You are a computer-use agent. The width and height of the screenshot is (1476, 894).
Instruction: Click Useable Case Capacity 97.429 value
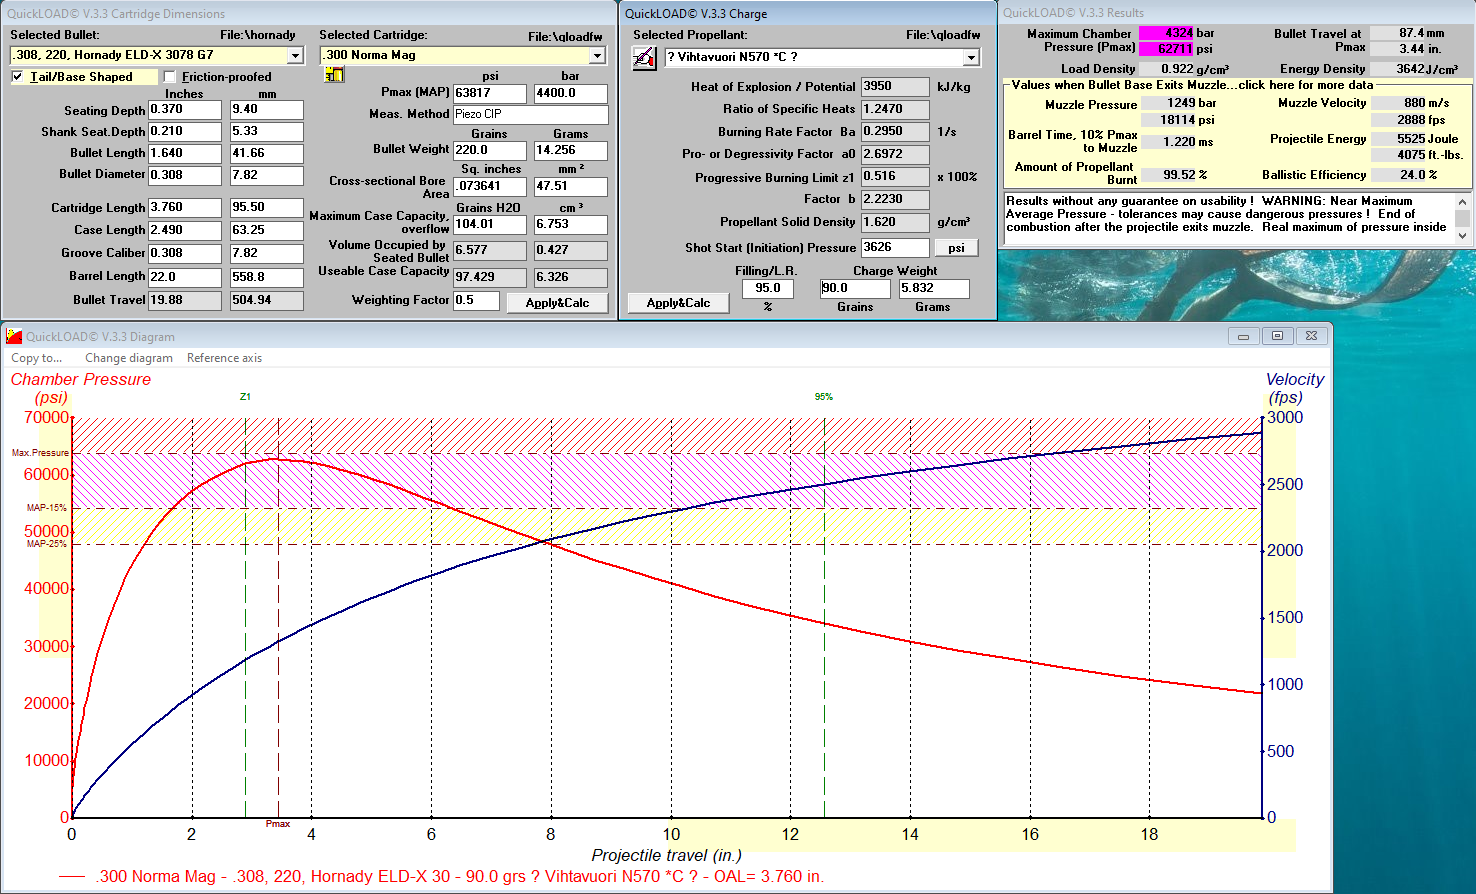490,277
